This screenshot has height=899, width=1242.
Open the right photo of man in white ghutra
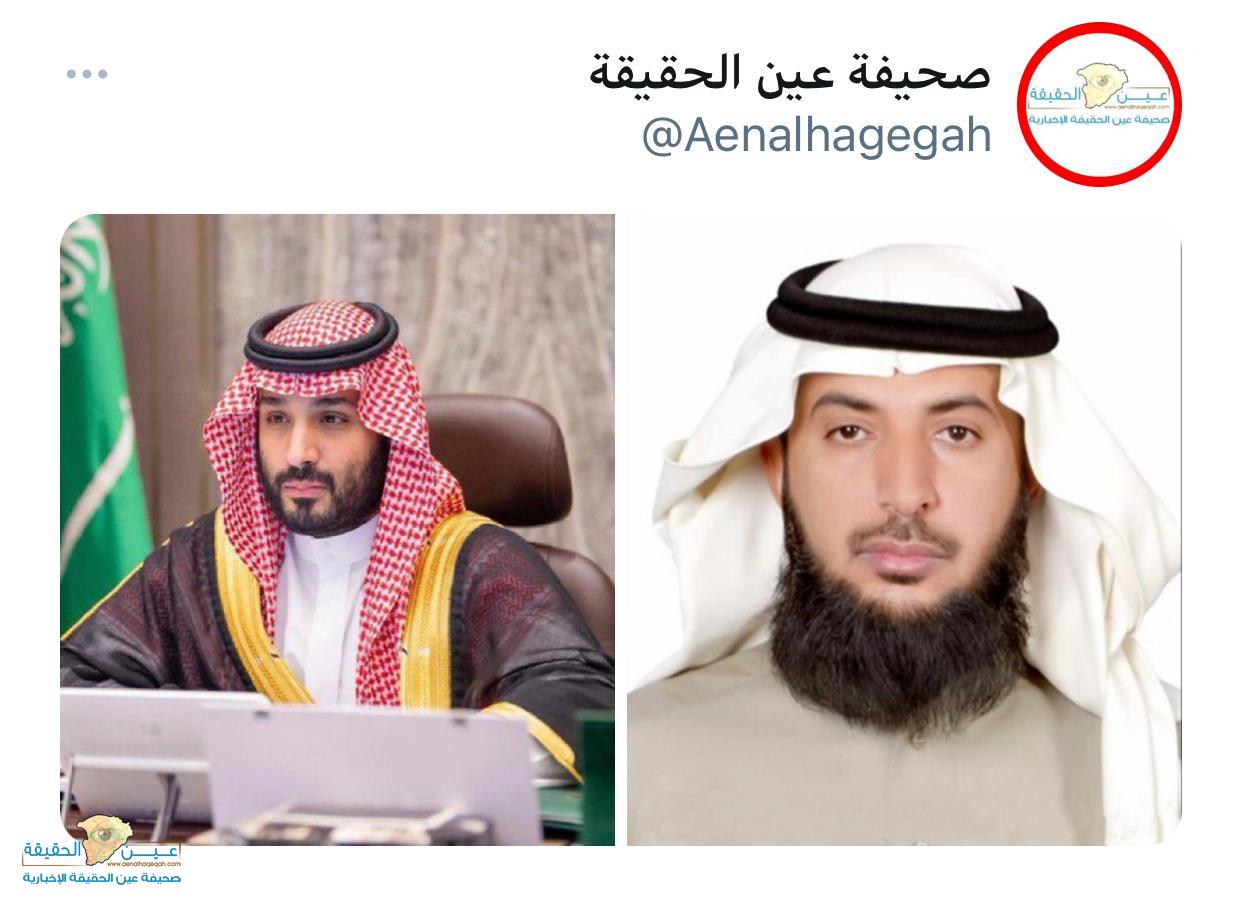904,530
